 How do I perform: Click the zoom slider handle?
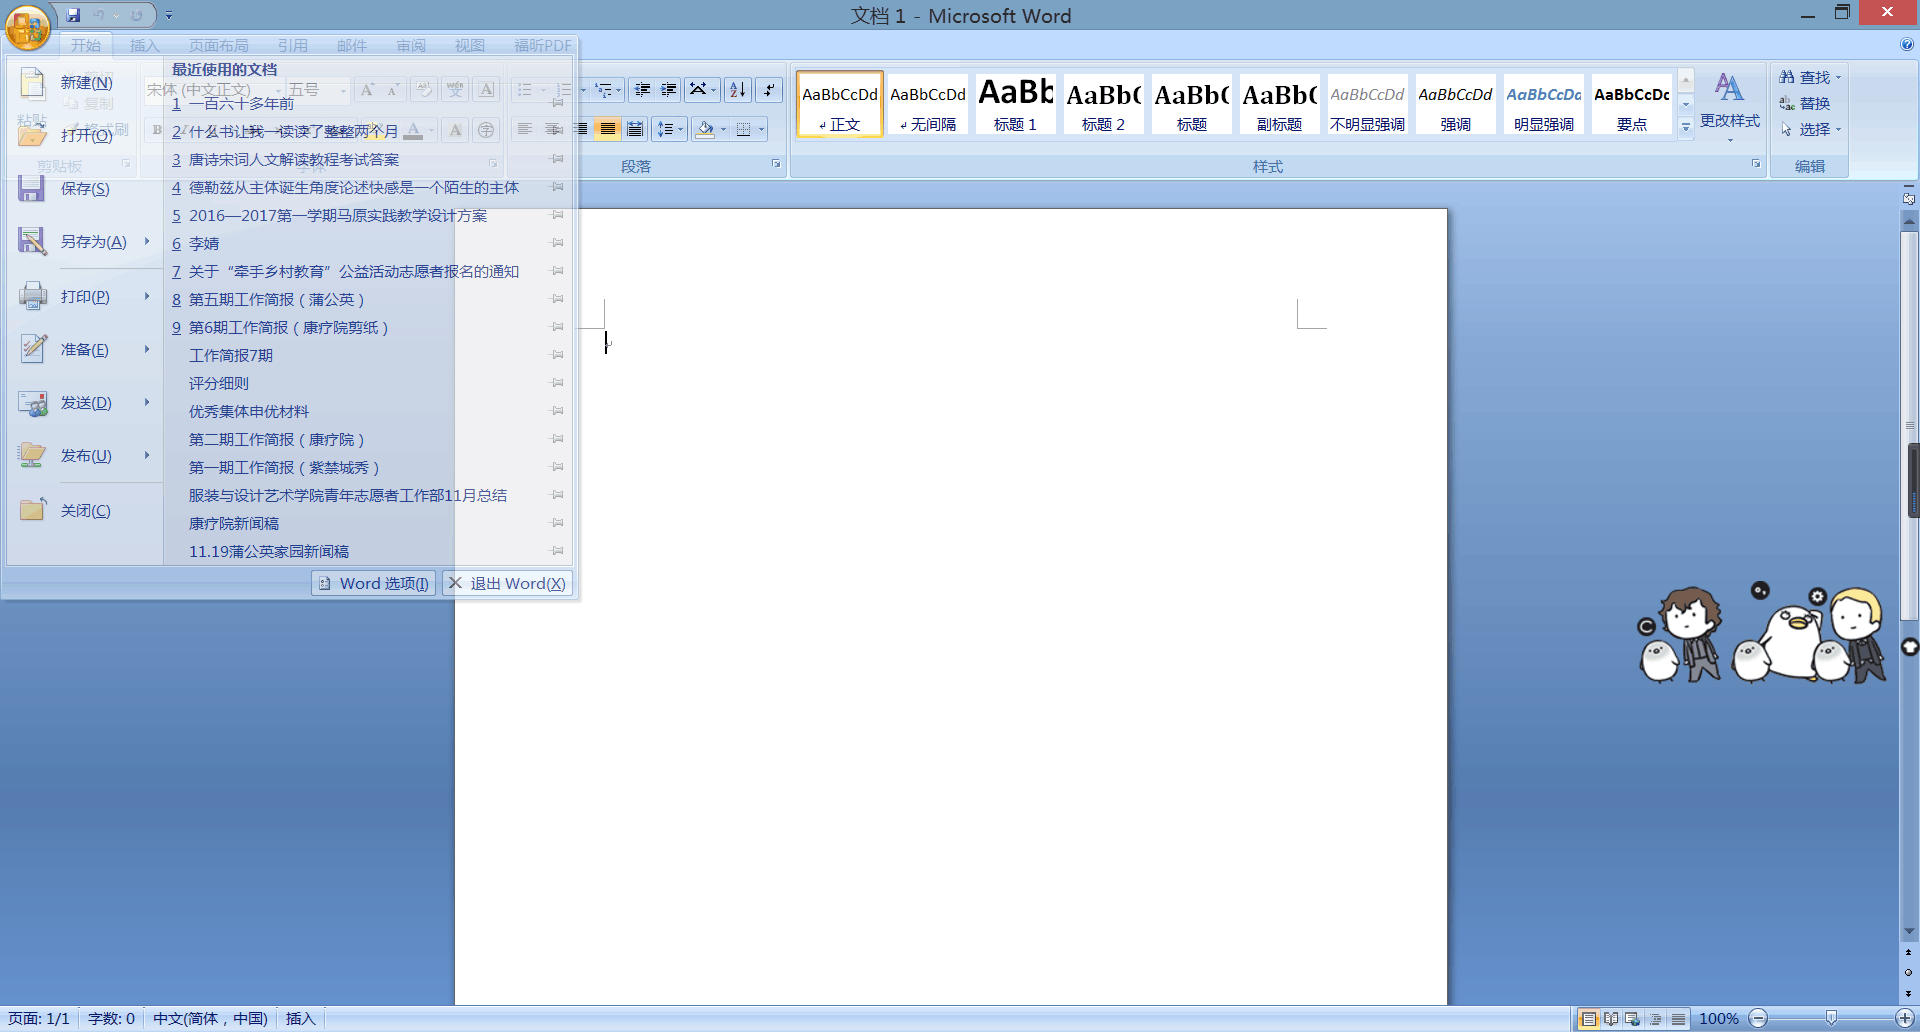[1831, 1018]
